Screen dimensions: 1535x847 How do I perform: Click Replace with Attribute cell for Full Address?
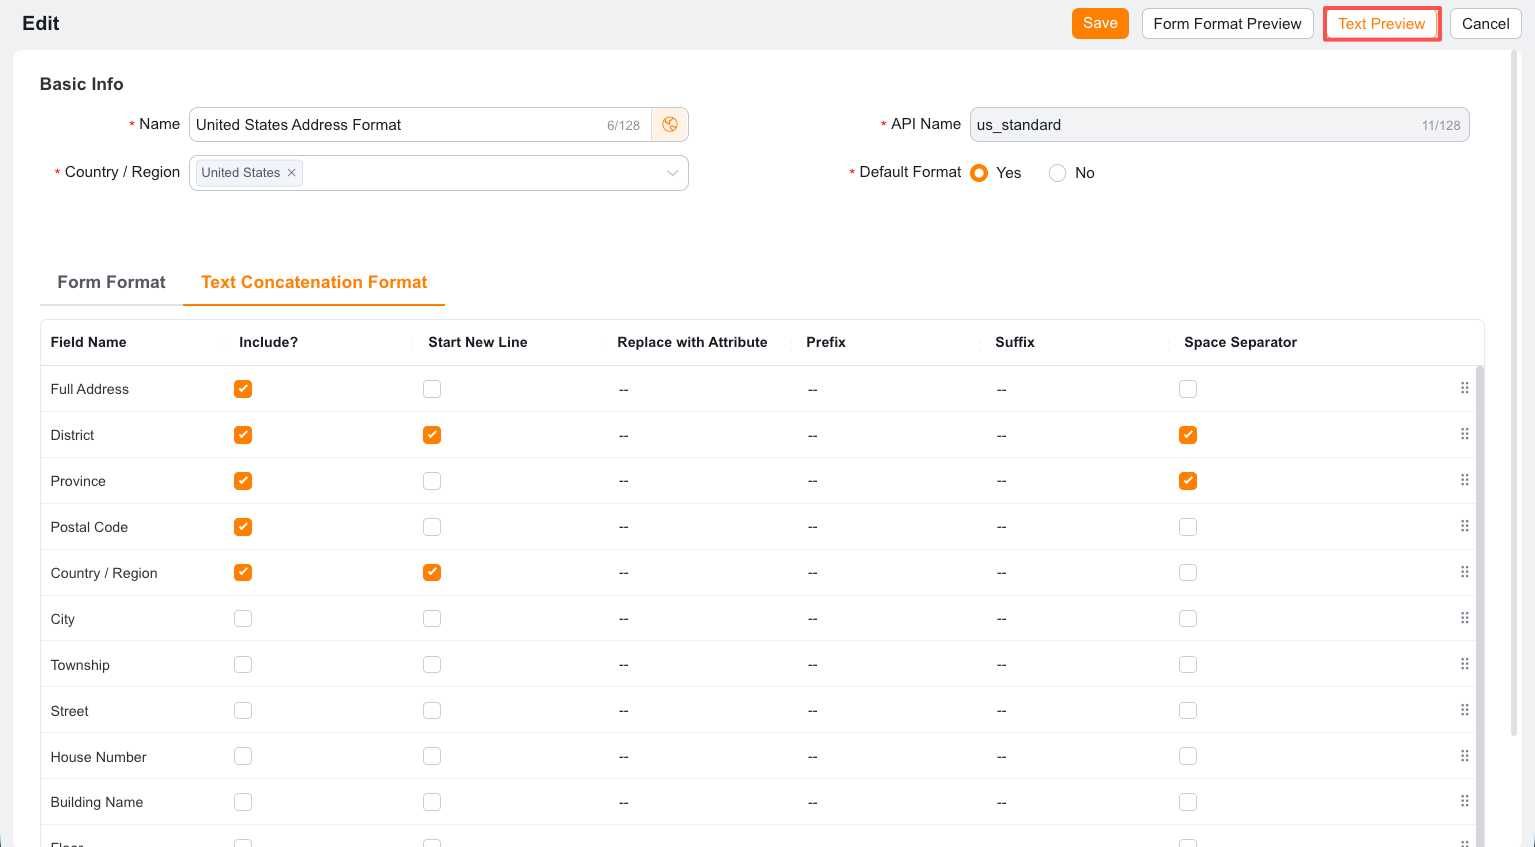coord(700,389)
